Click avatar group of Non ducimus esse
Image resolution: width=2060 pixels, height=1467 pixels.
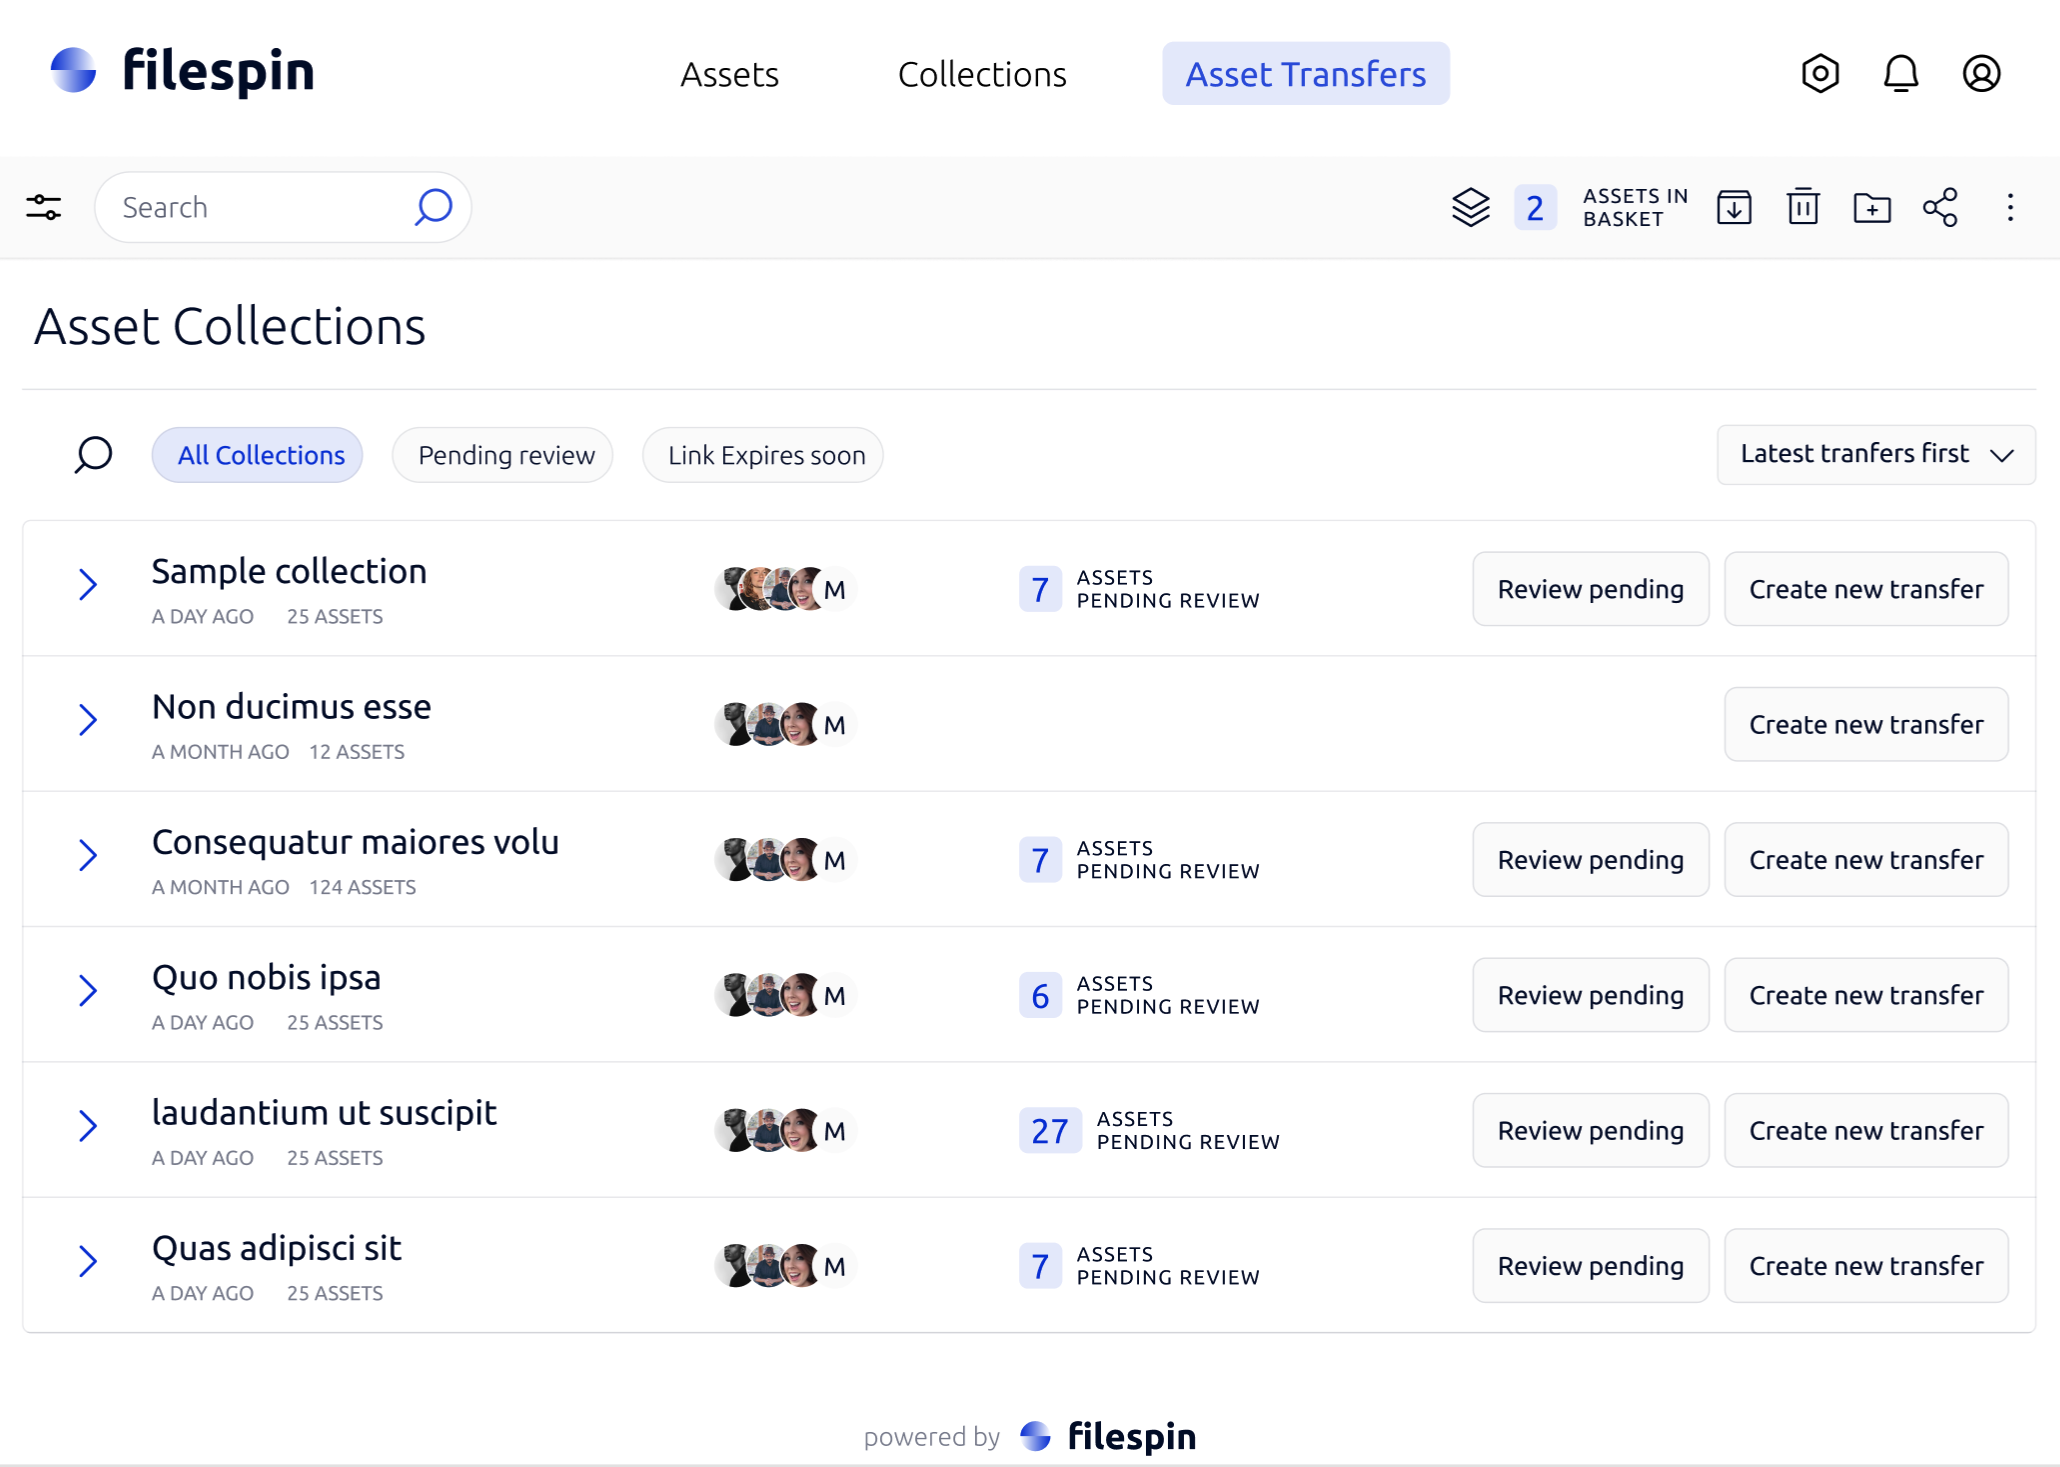(x=785, y=724)
